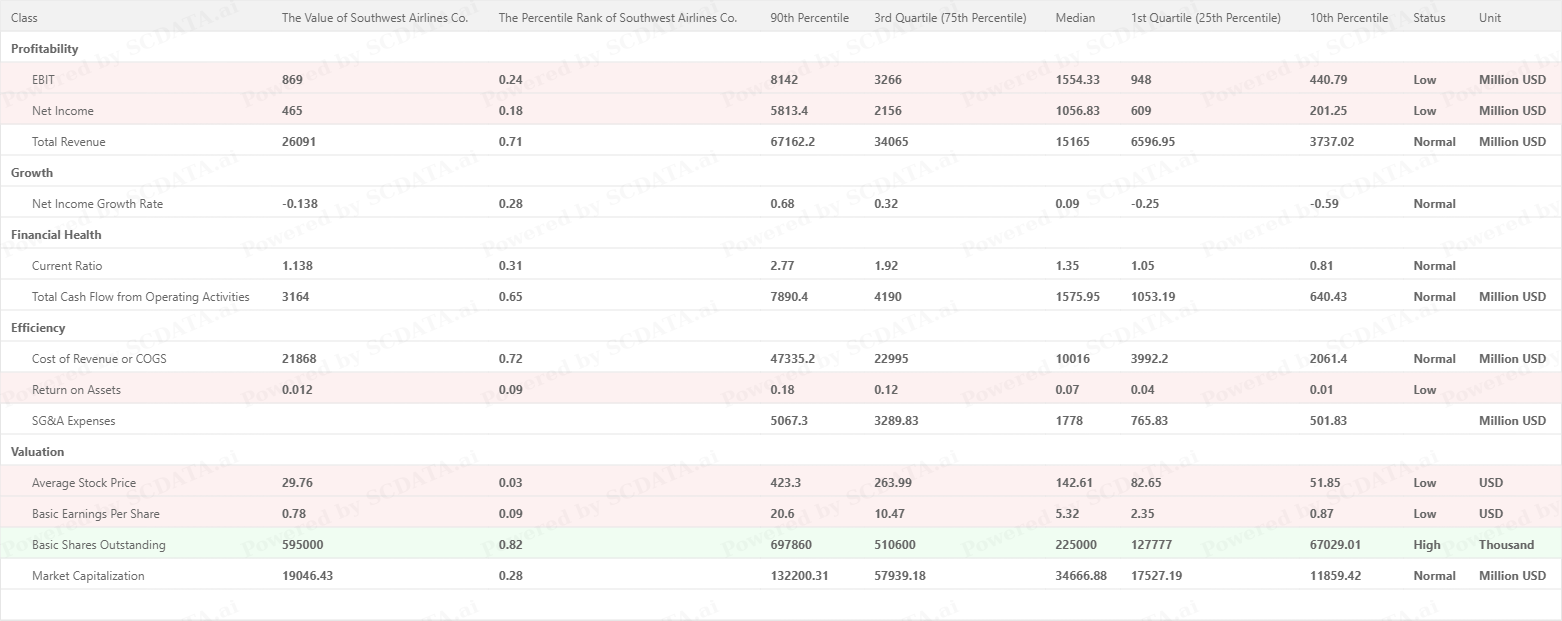Select the Growth group row
The height and width of the screenshot is (621, 1562).
tap(781, 172)
